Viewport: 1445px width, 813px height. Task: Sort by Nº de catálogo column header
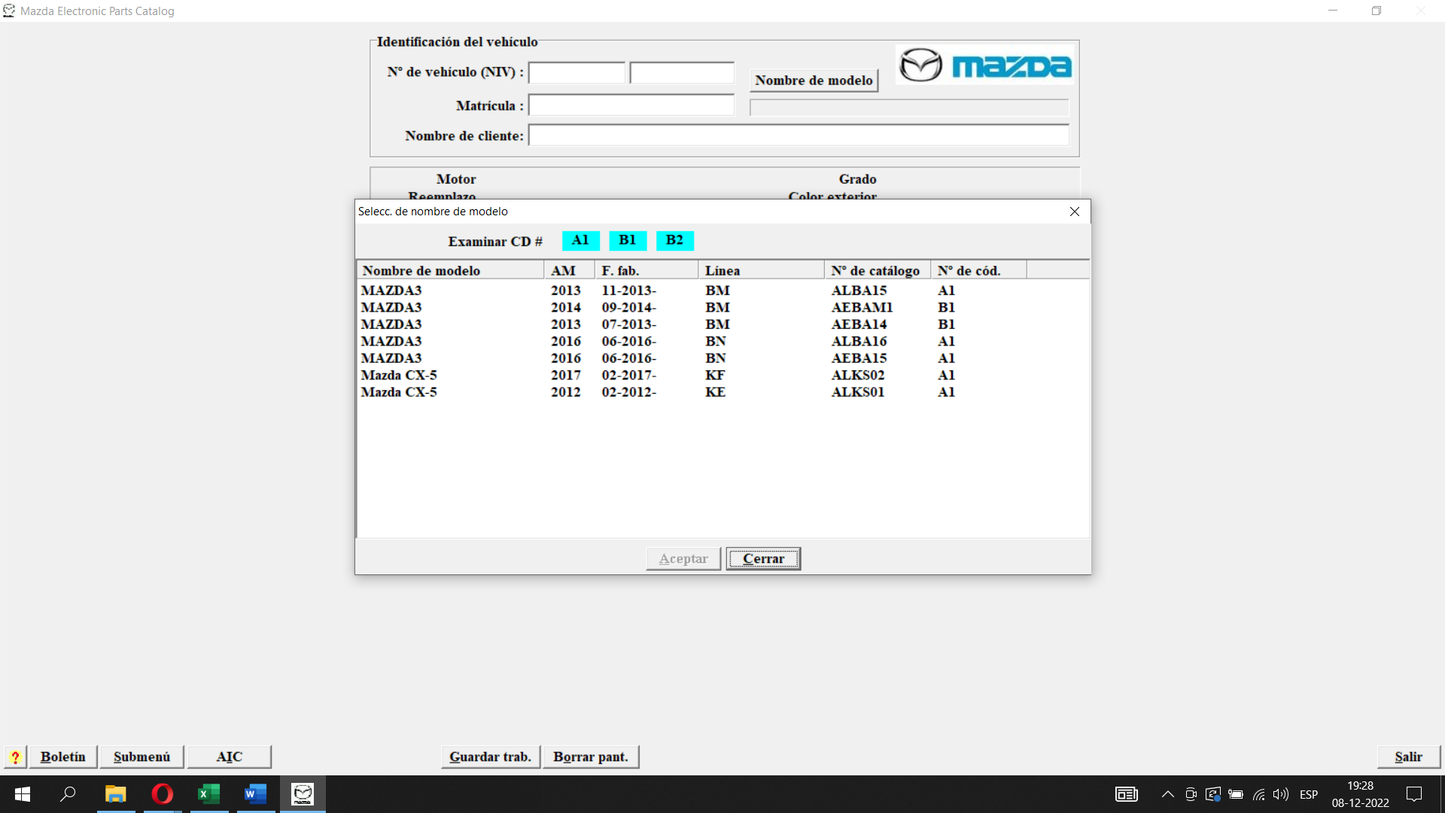[x=877, y=270]
